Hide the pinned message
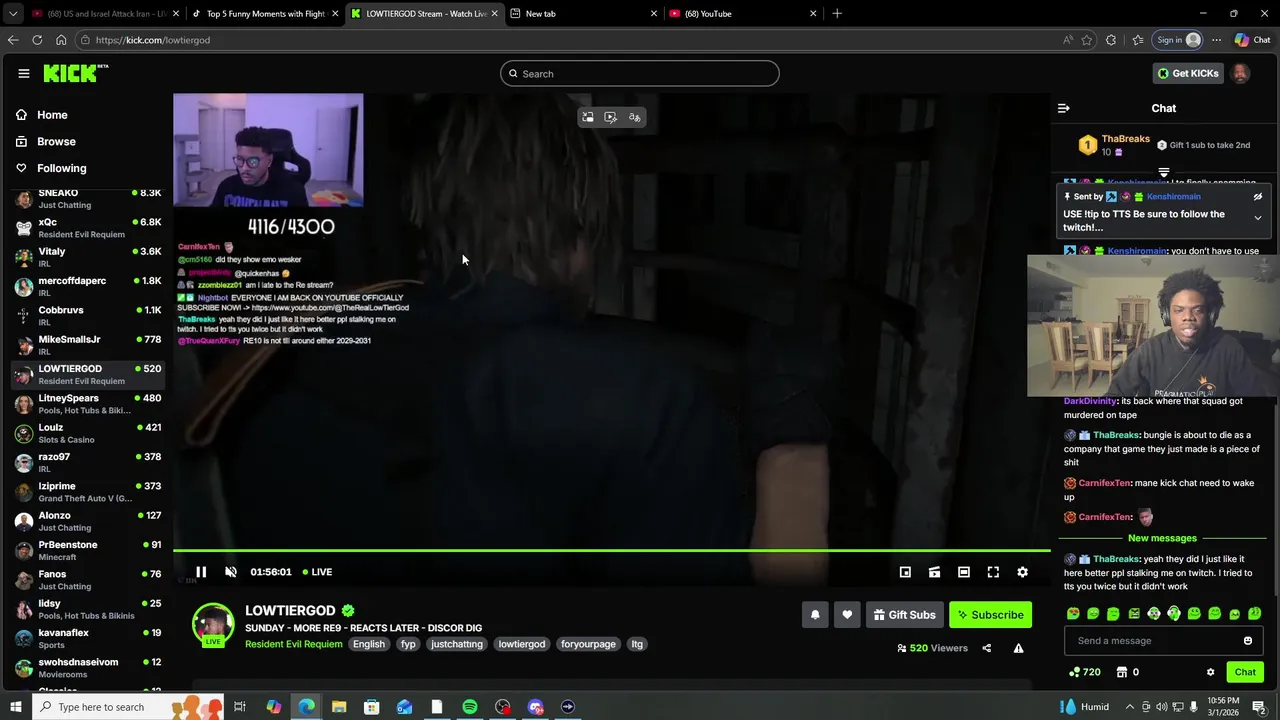1280x720 pixels. click(x=1258, y=197)
